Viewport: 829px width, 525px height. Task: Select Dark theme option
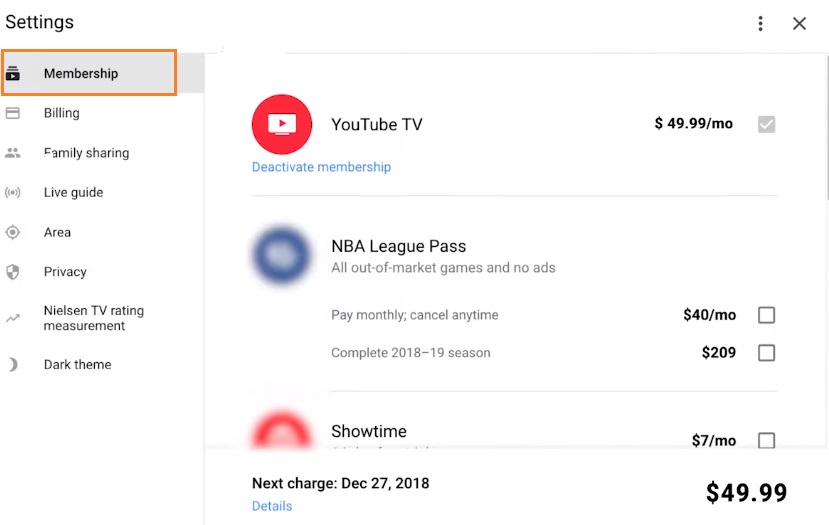tap(103, 364)
